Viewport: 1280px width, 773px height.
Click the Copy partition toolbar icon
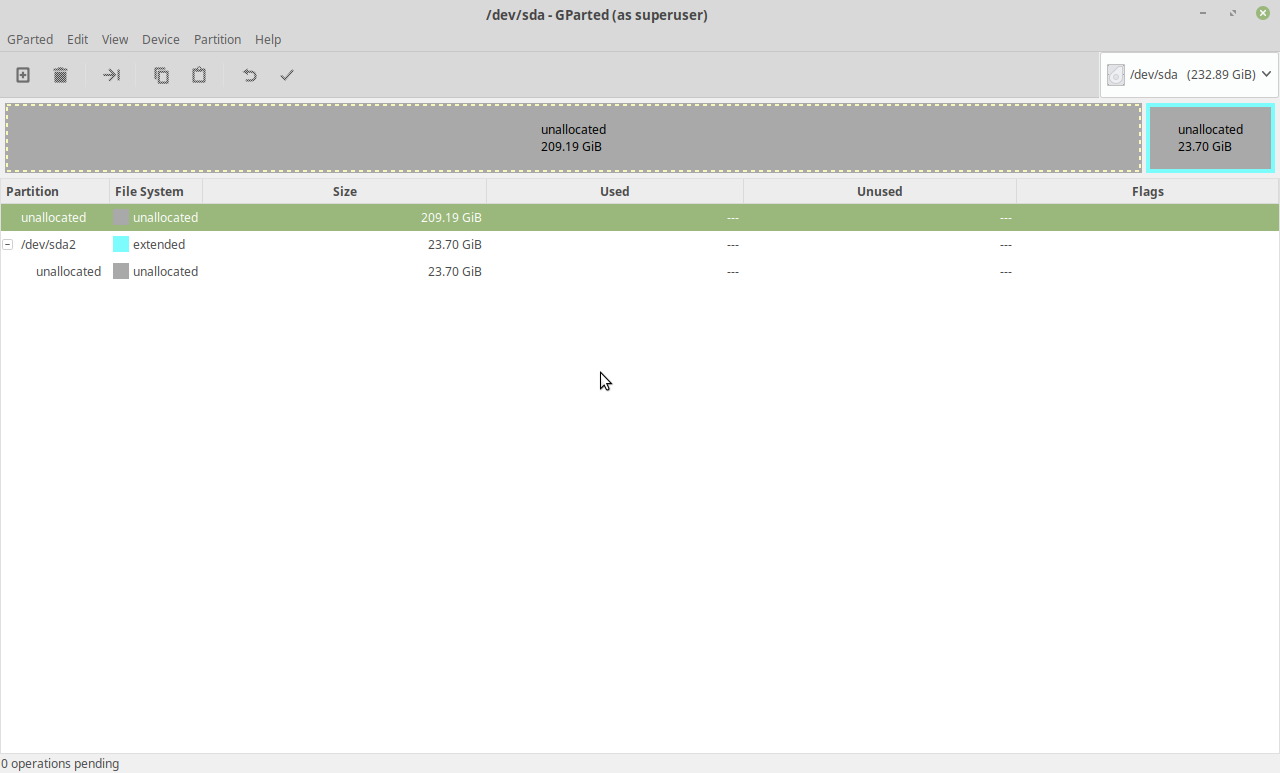[161, 75]
